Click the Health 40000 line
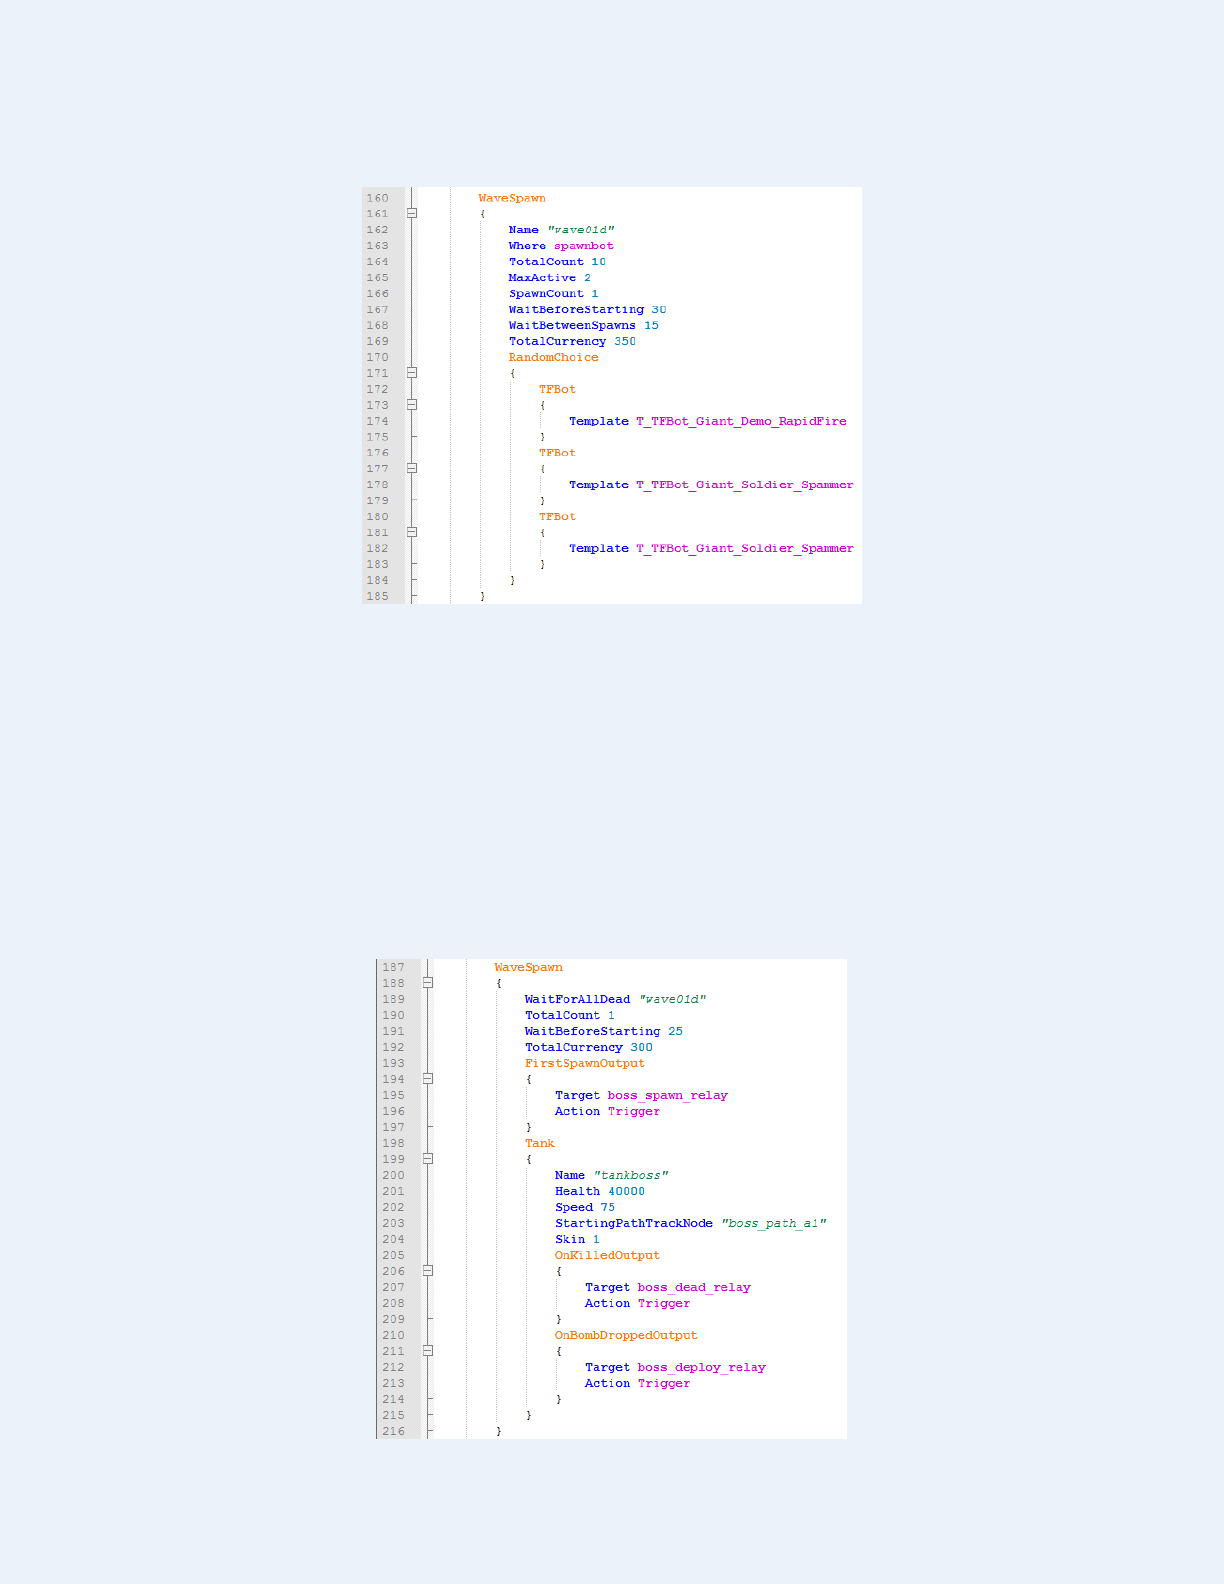The height and width of the screenshot is (1584, 1224). click(600, 1192)
